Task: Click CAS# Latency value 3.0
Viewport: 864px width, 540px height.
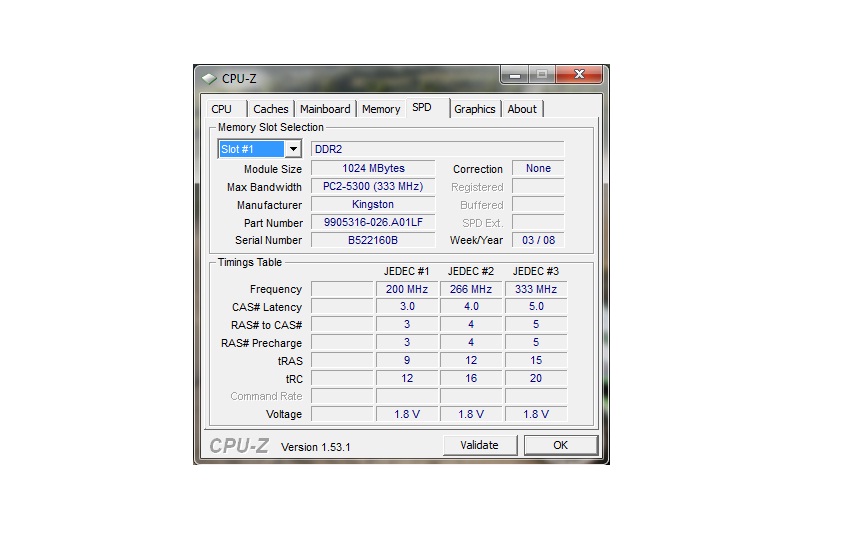Action: pyautogui.click(x=407, y=306)
